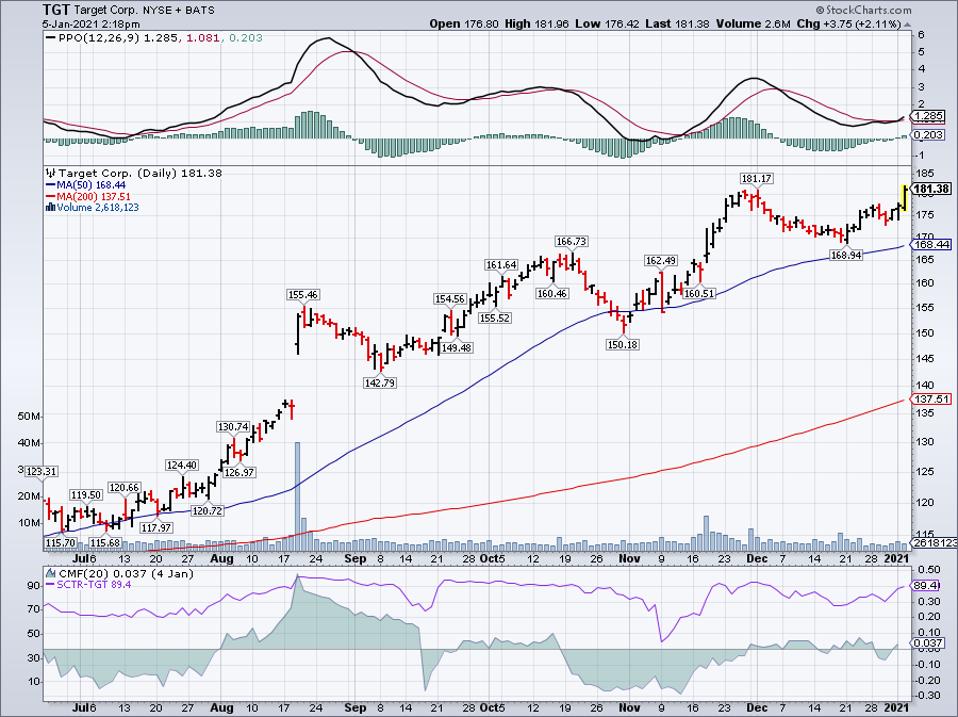Image resolution: width=958 pixels, height=717 pixels.
Task: Click the 137.51 moving average tag on right axis
Action: click(x=931, y=399)
